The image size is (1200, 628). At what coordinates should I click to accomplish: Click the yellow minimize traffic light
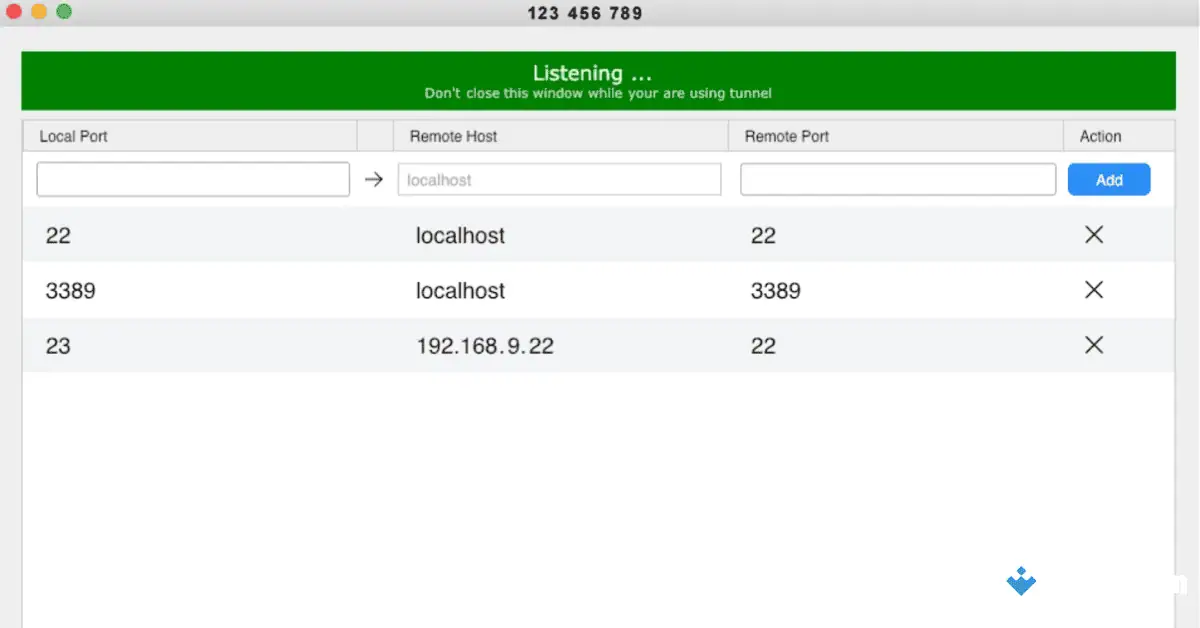point(41,12)
